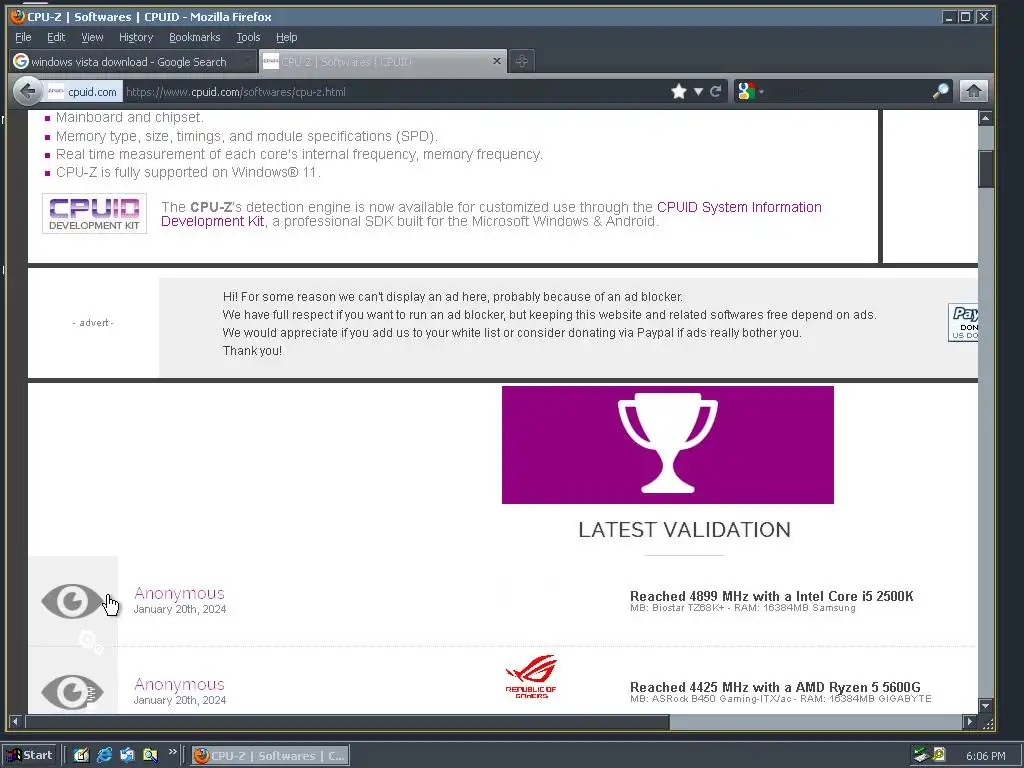Click the PayPal donate button

(x=963, y=322)
